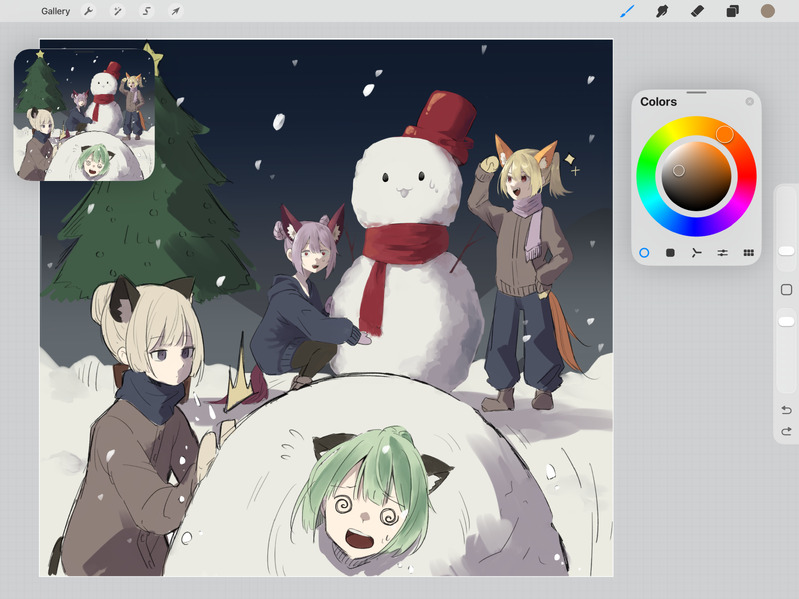Tap the reference image thumbnail

[x=84, y=115]
